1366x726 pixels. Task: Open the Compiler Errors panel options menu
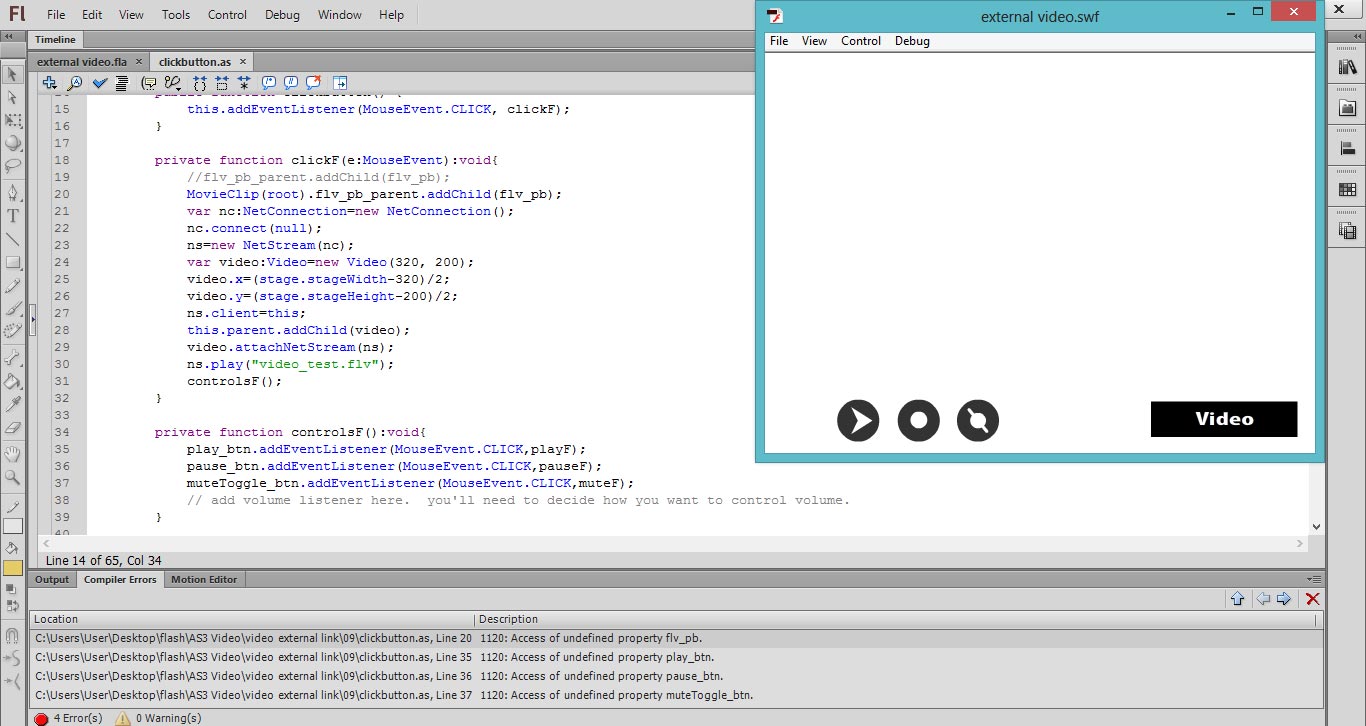pyautogui.click(x=1313, y=579)
